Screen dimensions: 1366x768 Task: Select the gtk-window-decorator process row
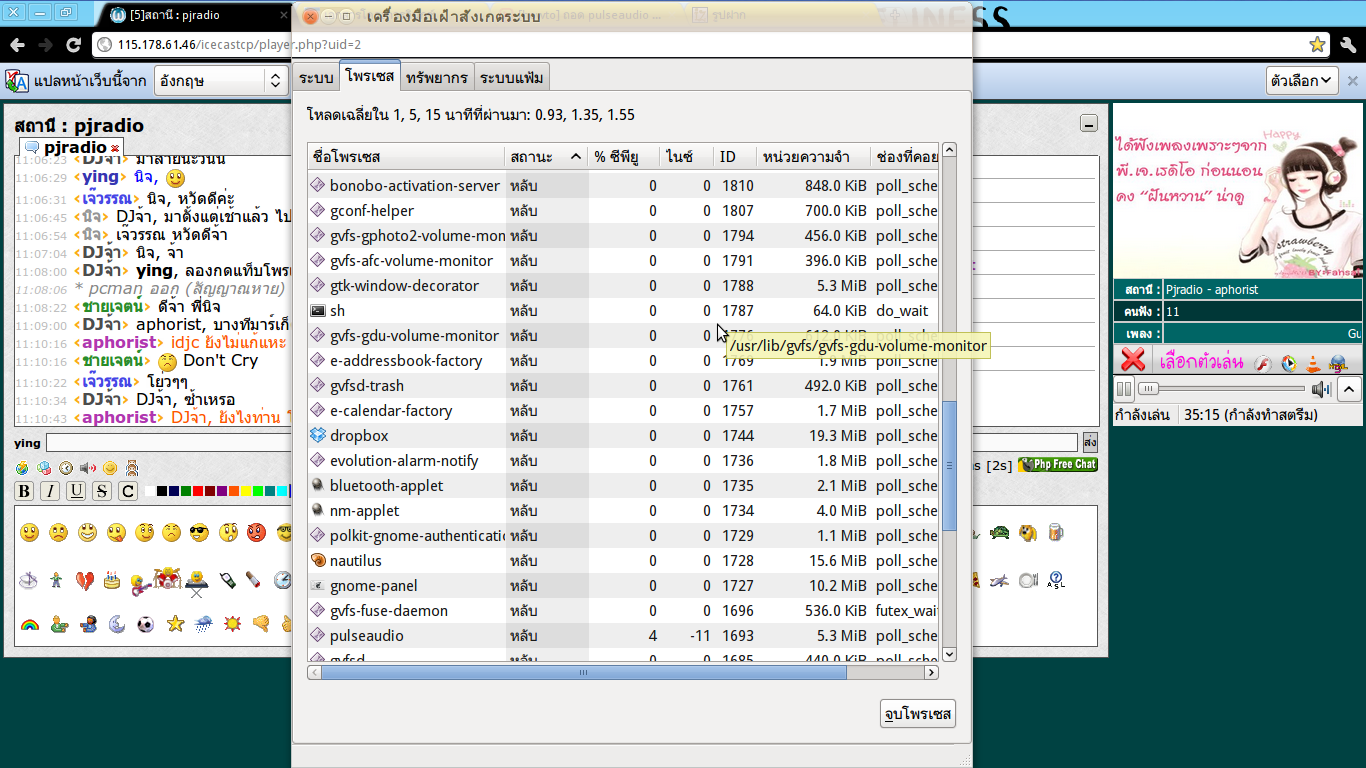coord(623,286)
